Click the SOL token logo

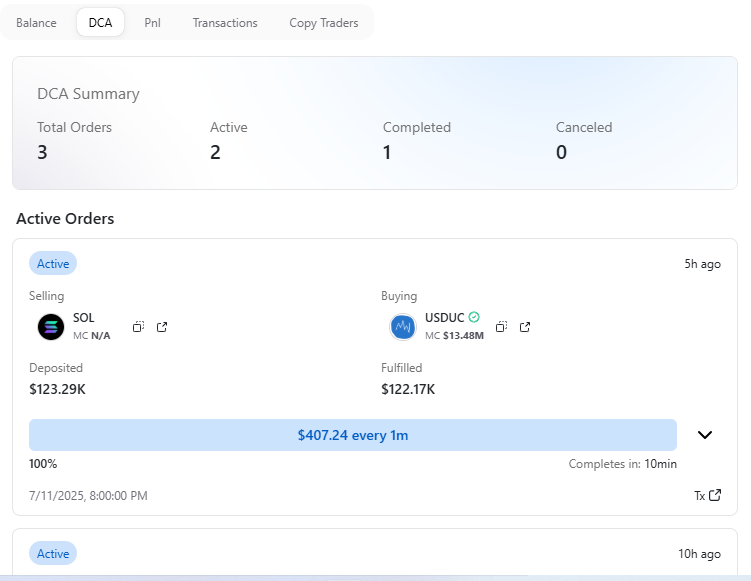(51, 327)
